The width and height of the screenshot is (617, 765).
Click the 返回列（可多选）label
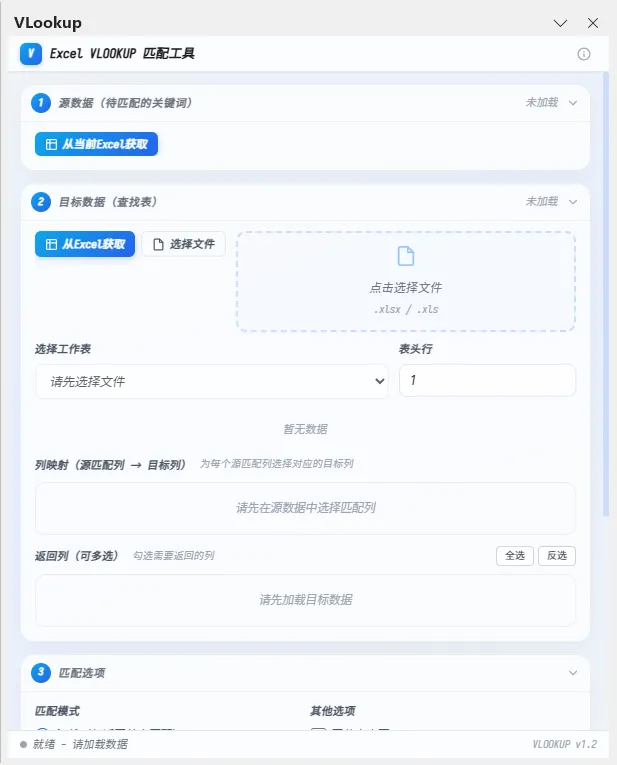[77, 556]
